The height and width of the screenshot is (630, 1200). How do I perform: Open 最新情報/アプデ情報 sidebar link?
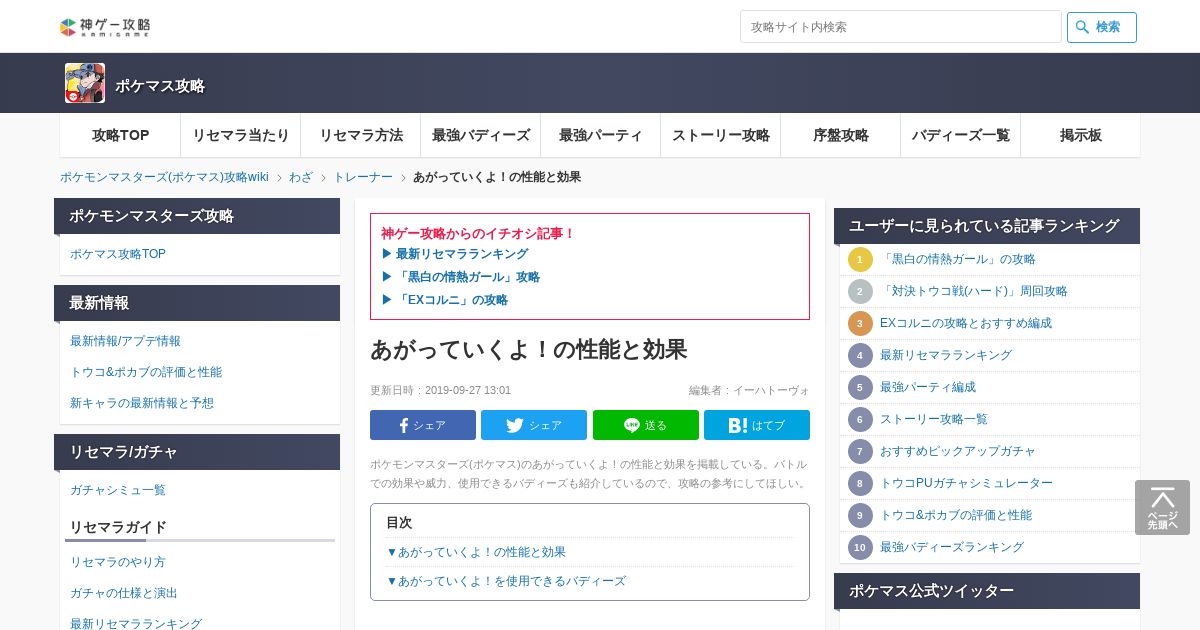click(125, 341)
